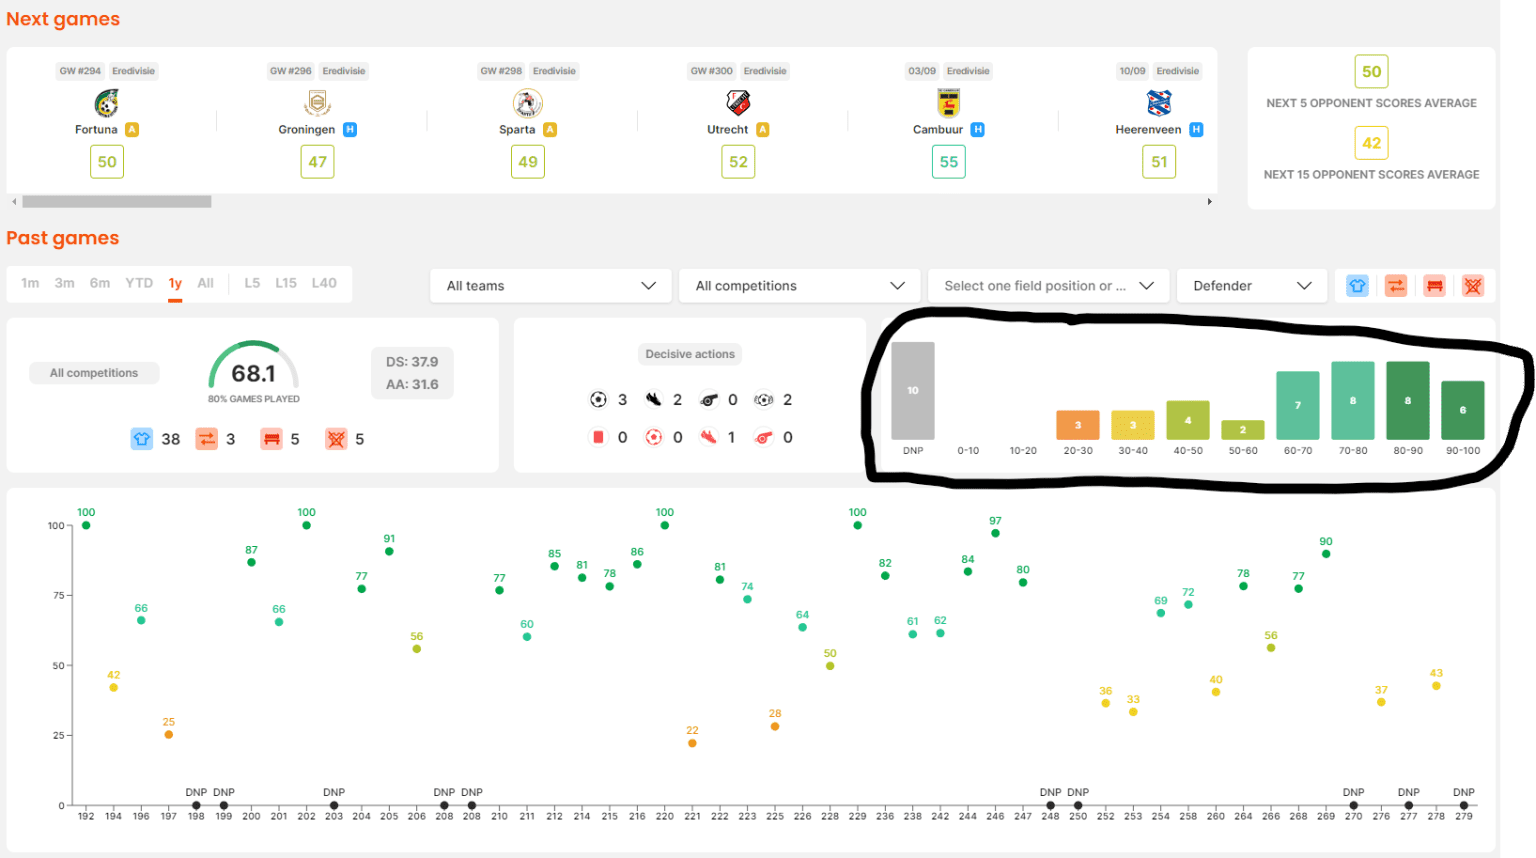Open the Cambuur club crest
Viewport: 1536px width, 858px height.
[949, 103]
